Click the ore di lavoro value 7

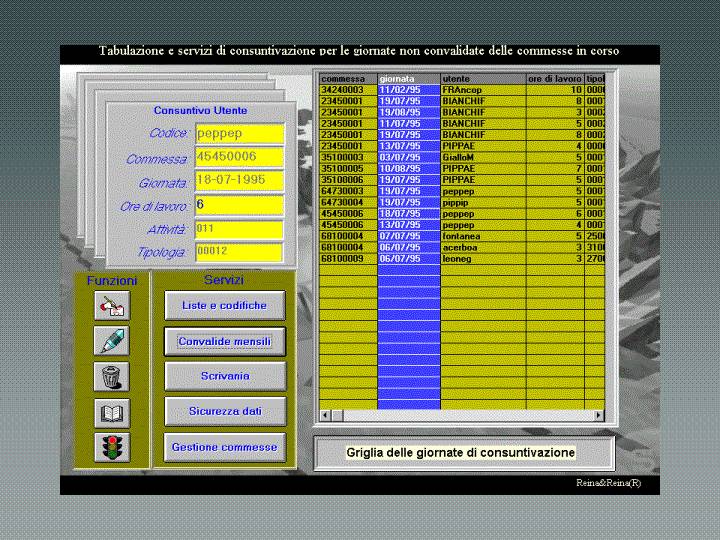point(555,169)
